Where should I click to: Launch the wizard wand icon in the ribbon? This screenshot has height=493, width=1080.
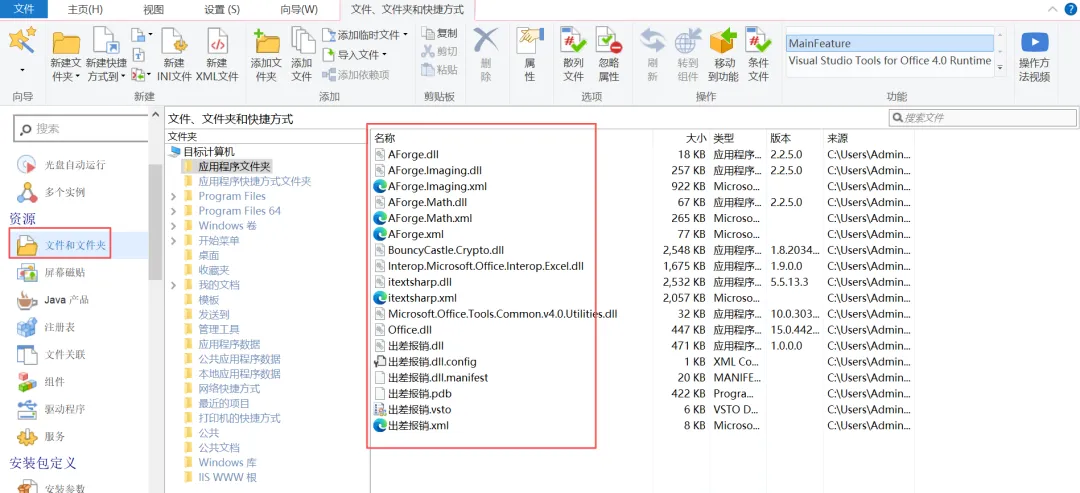(22, 41)
